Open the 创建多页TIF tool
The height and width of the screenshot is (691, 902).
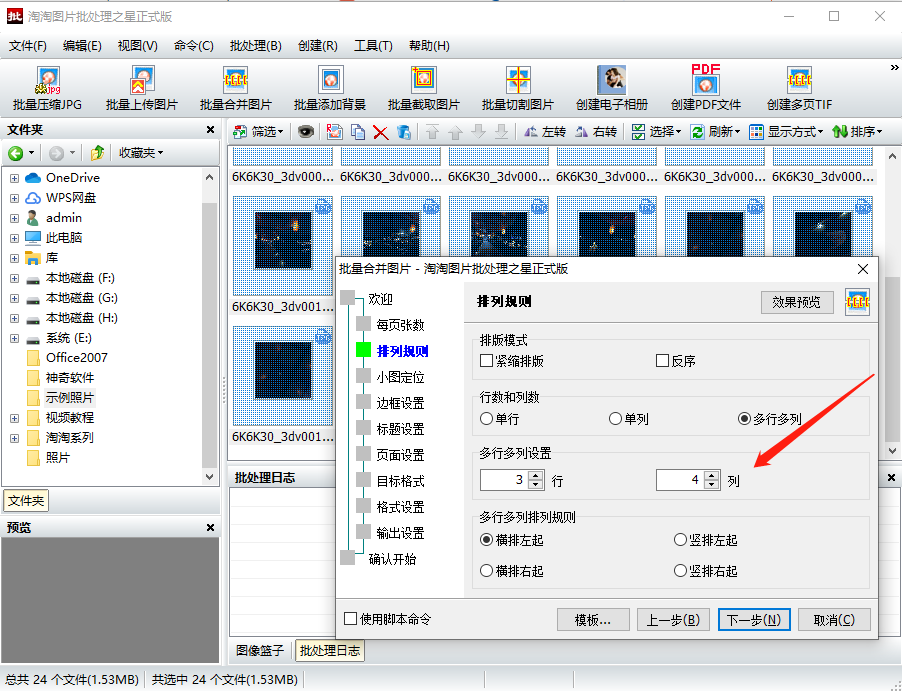[799, 88]
